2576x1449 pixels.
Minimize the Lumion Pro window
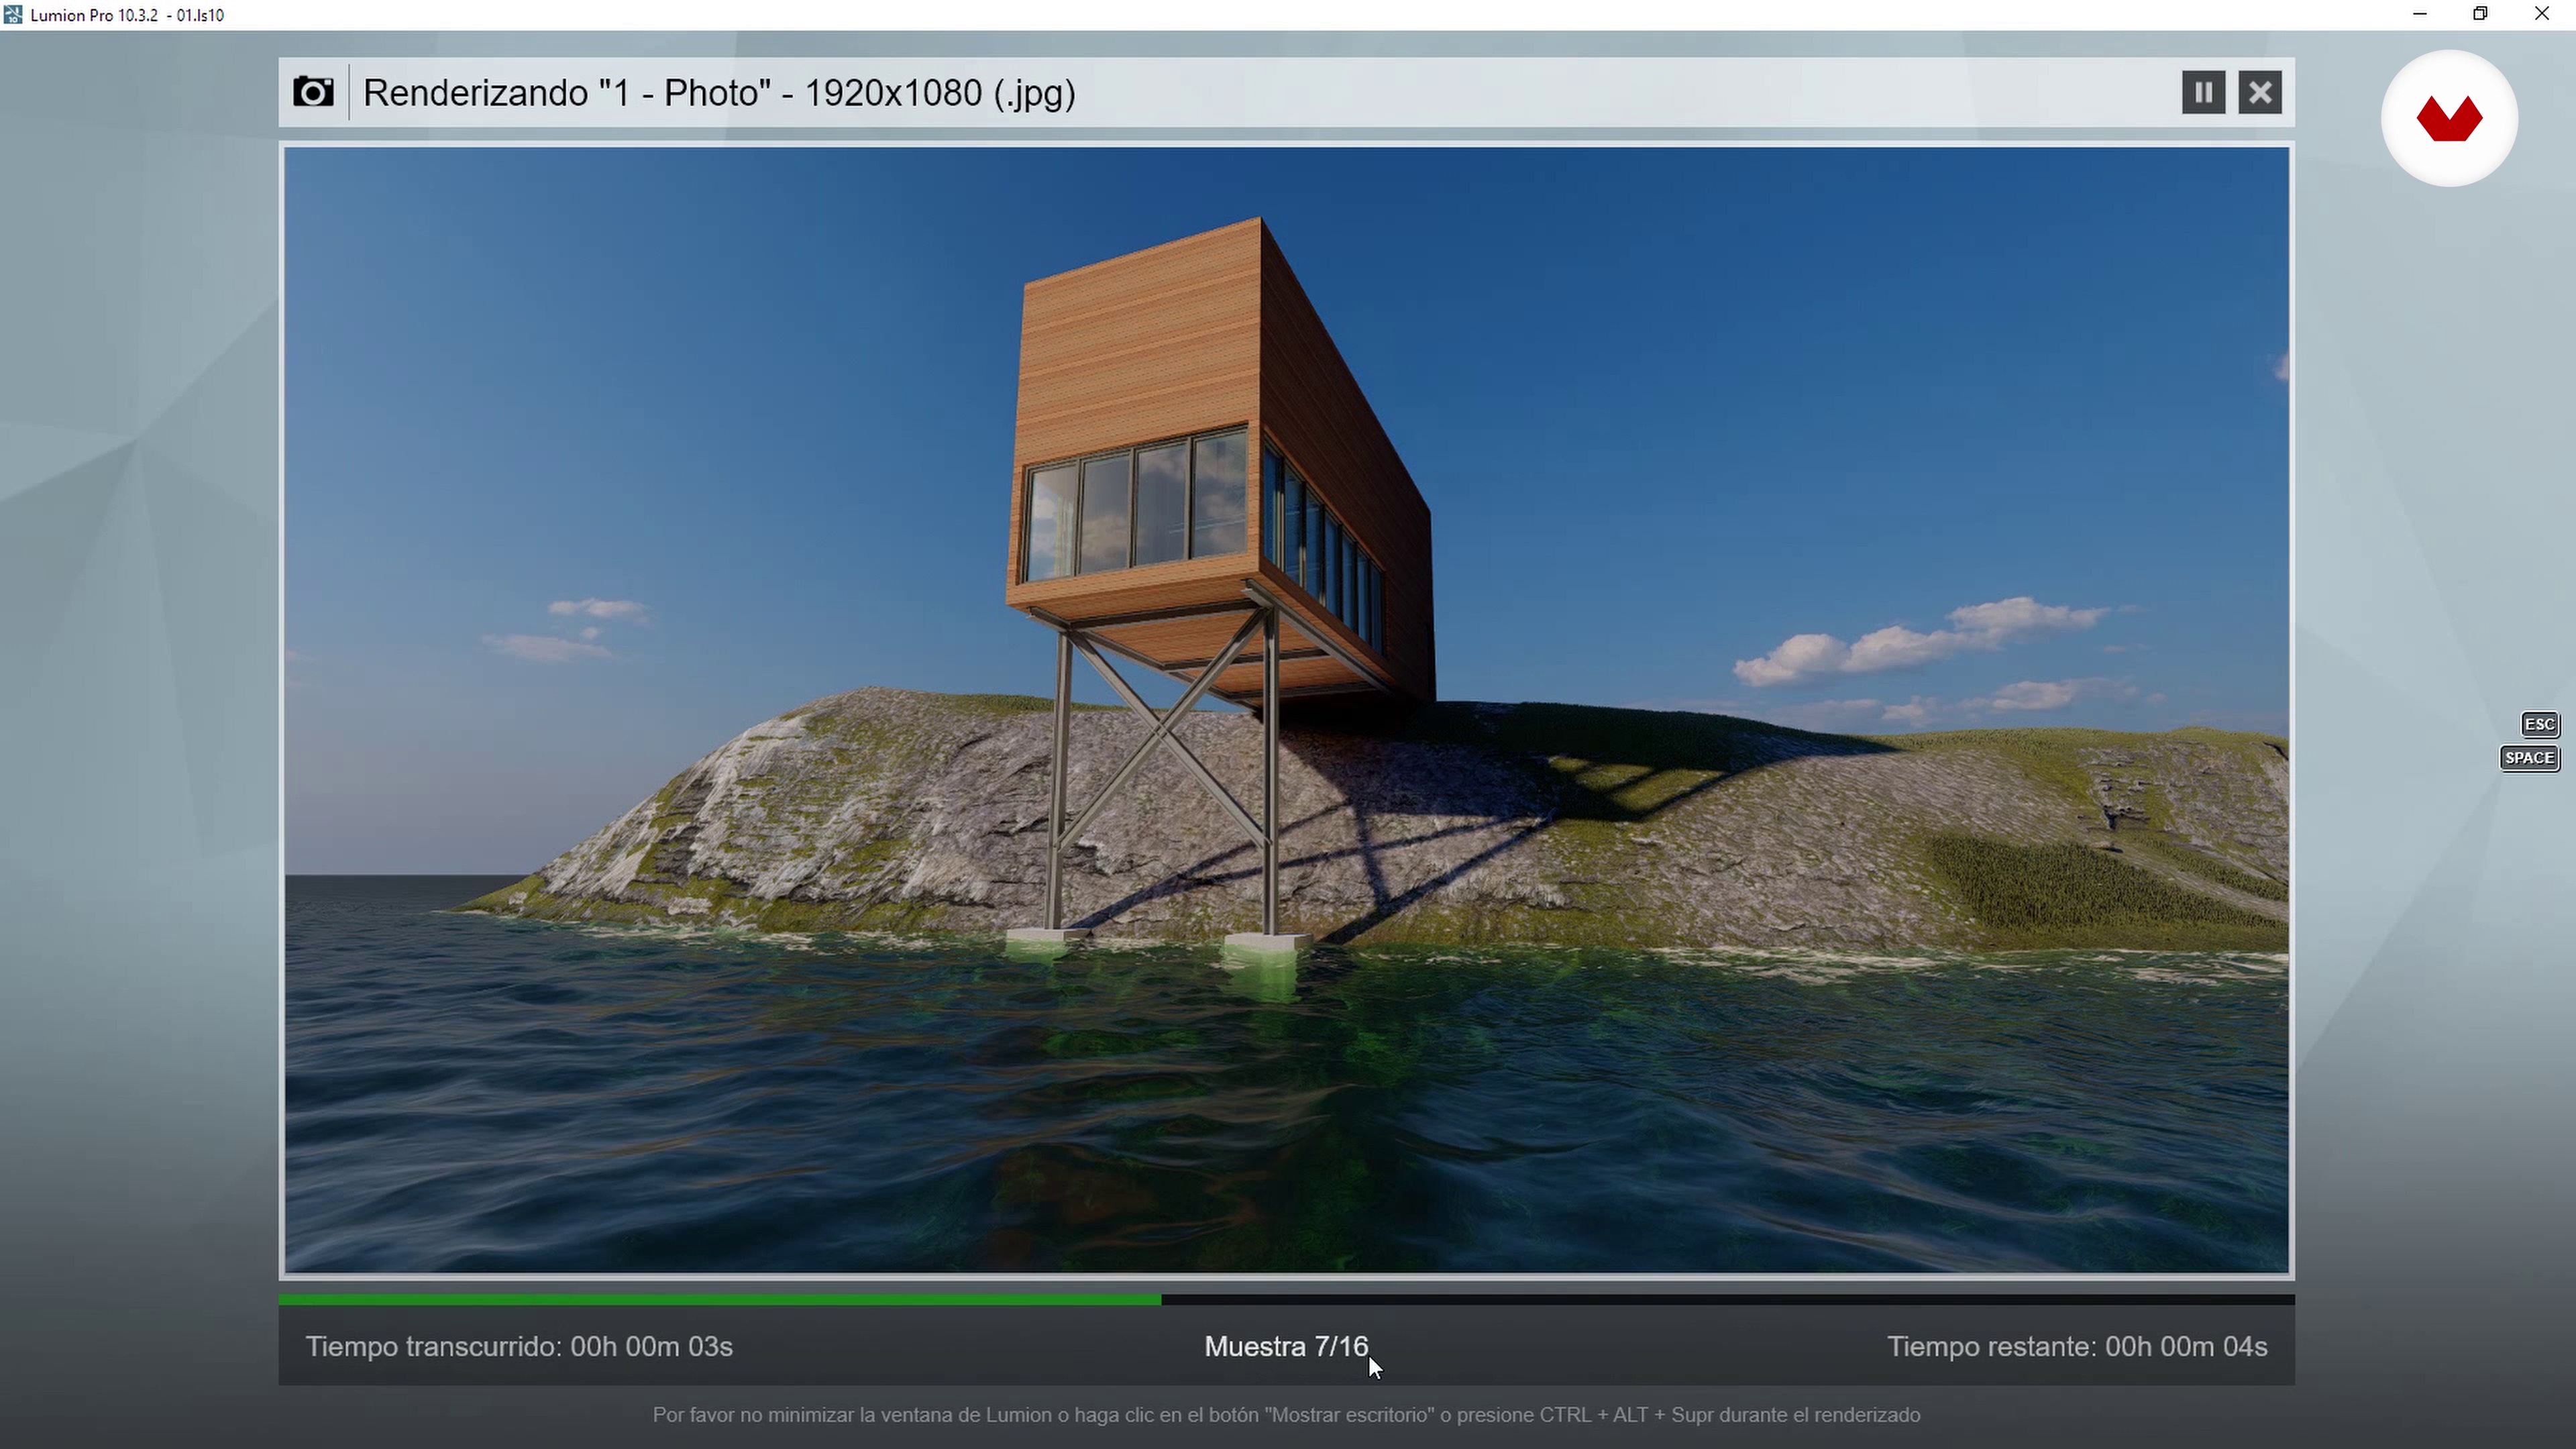(2419, 15)
